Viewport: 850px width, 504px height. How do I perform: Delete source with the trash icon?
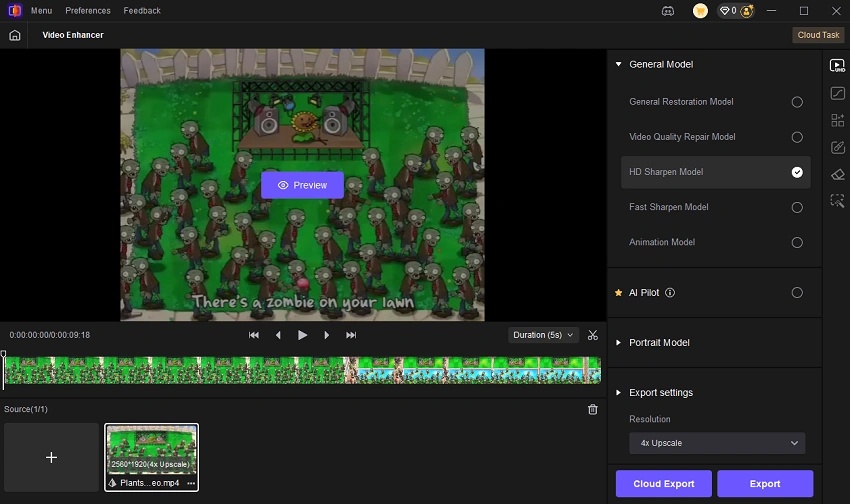pyautogui.click(x=593, y=409)
